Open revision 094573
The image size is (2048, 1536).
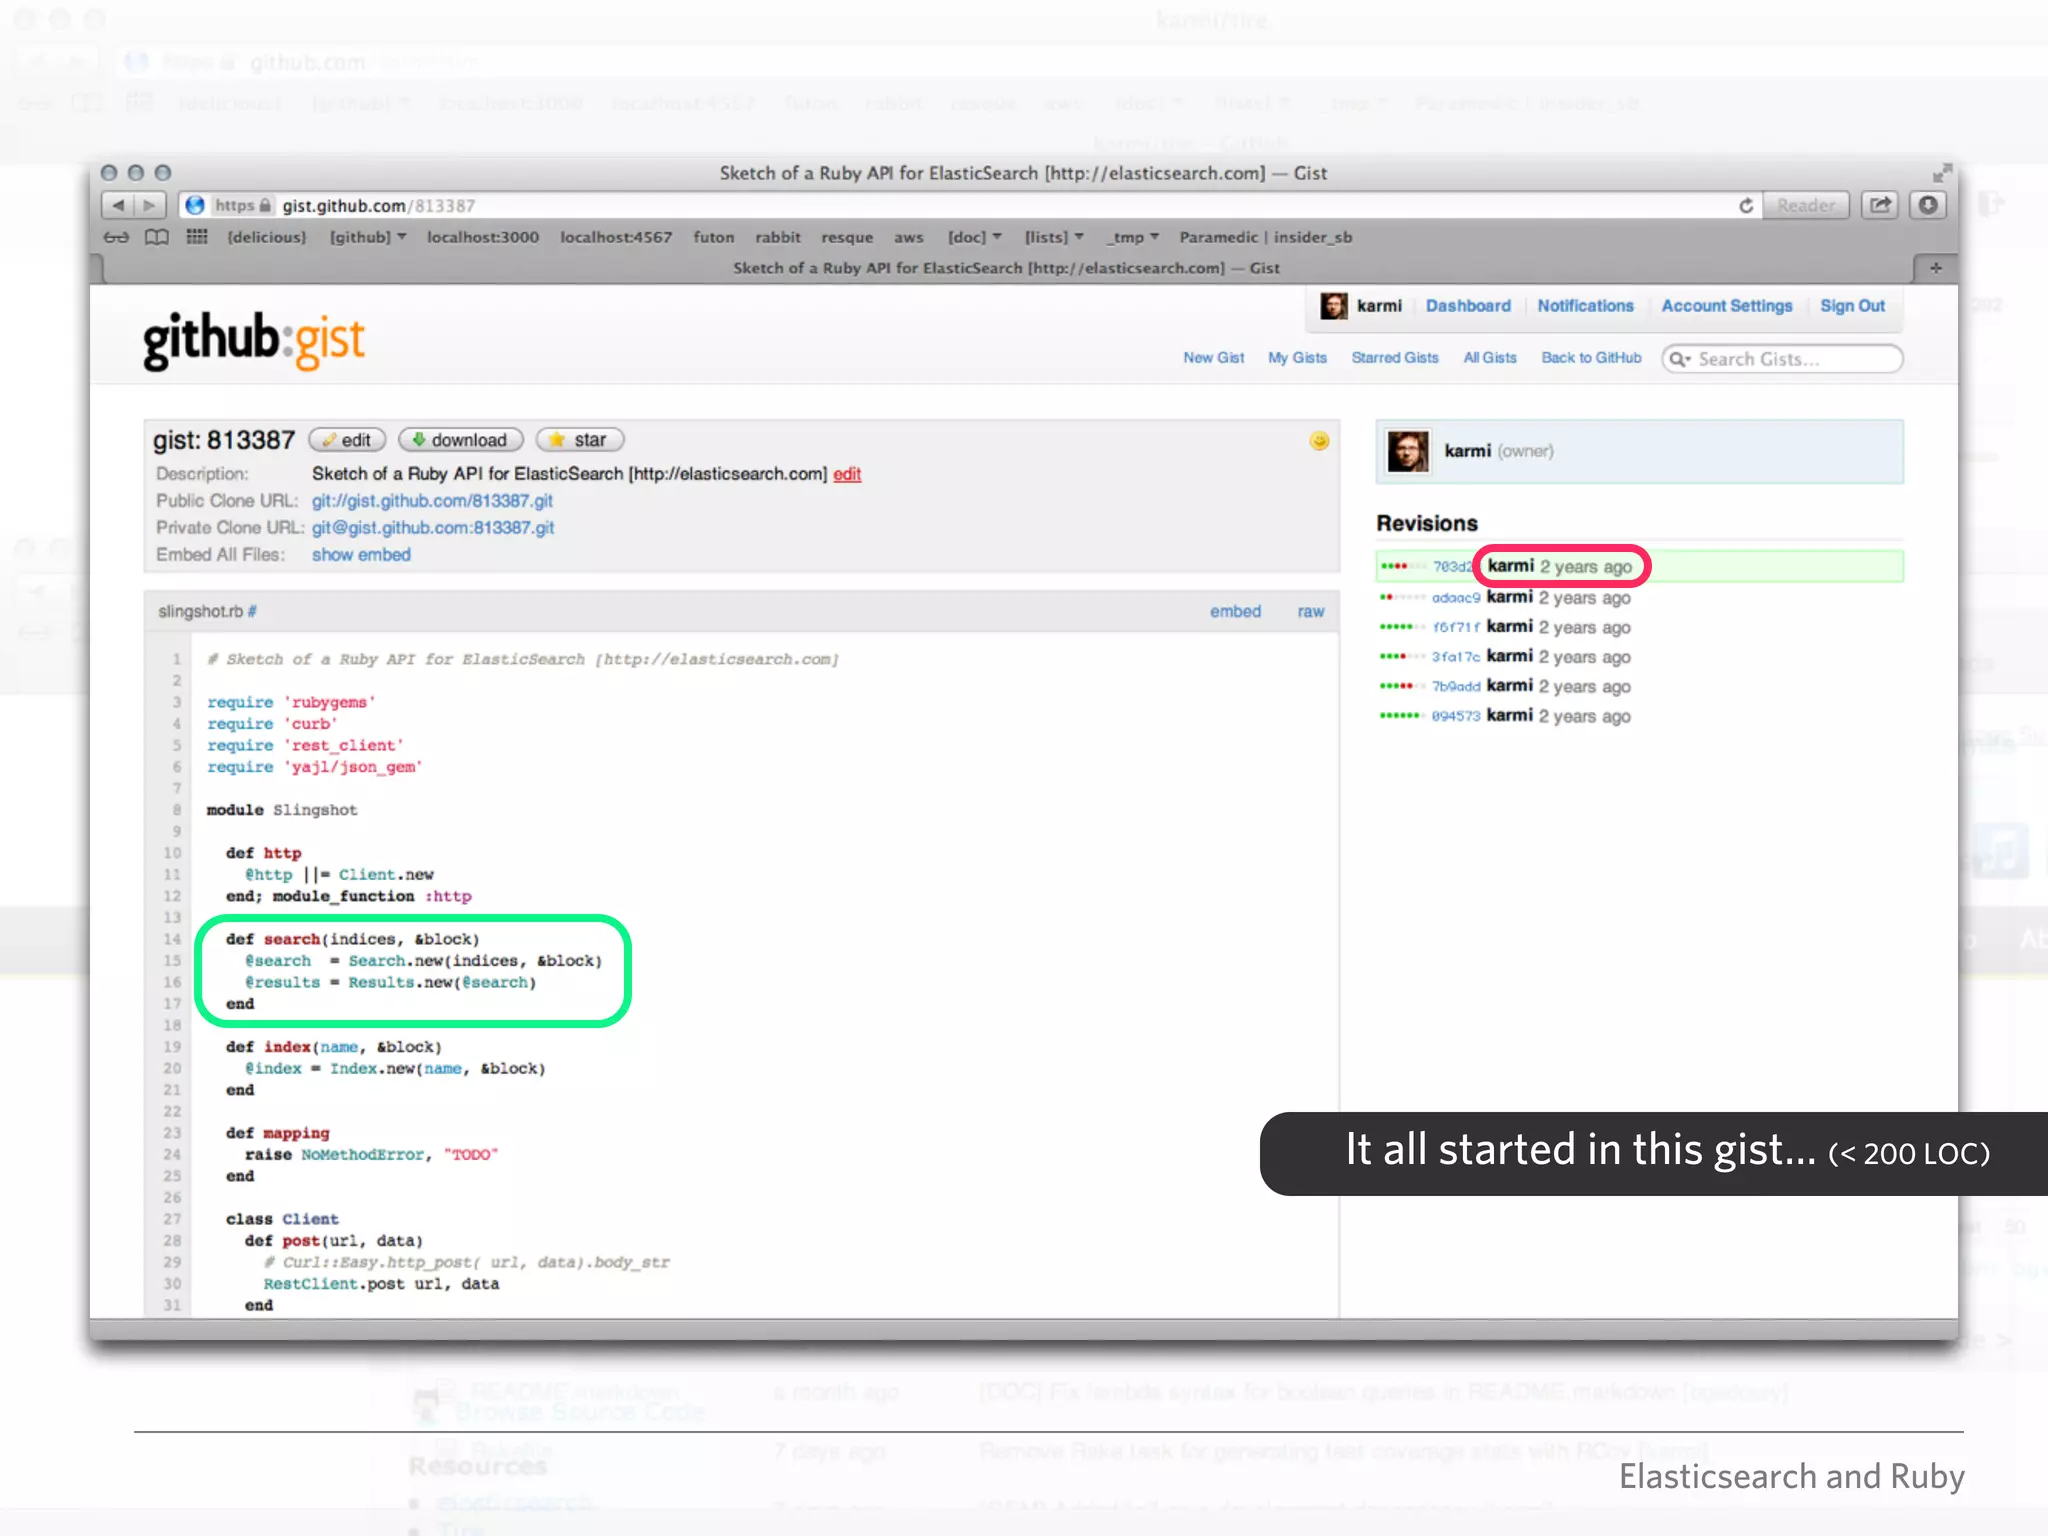tap(1455, 717)
